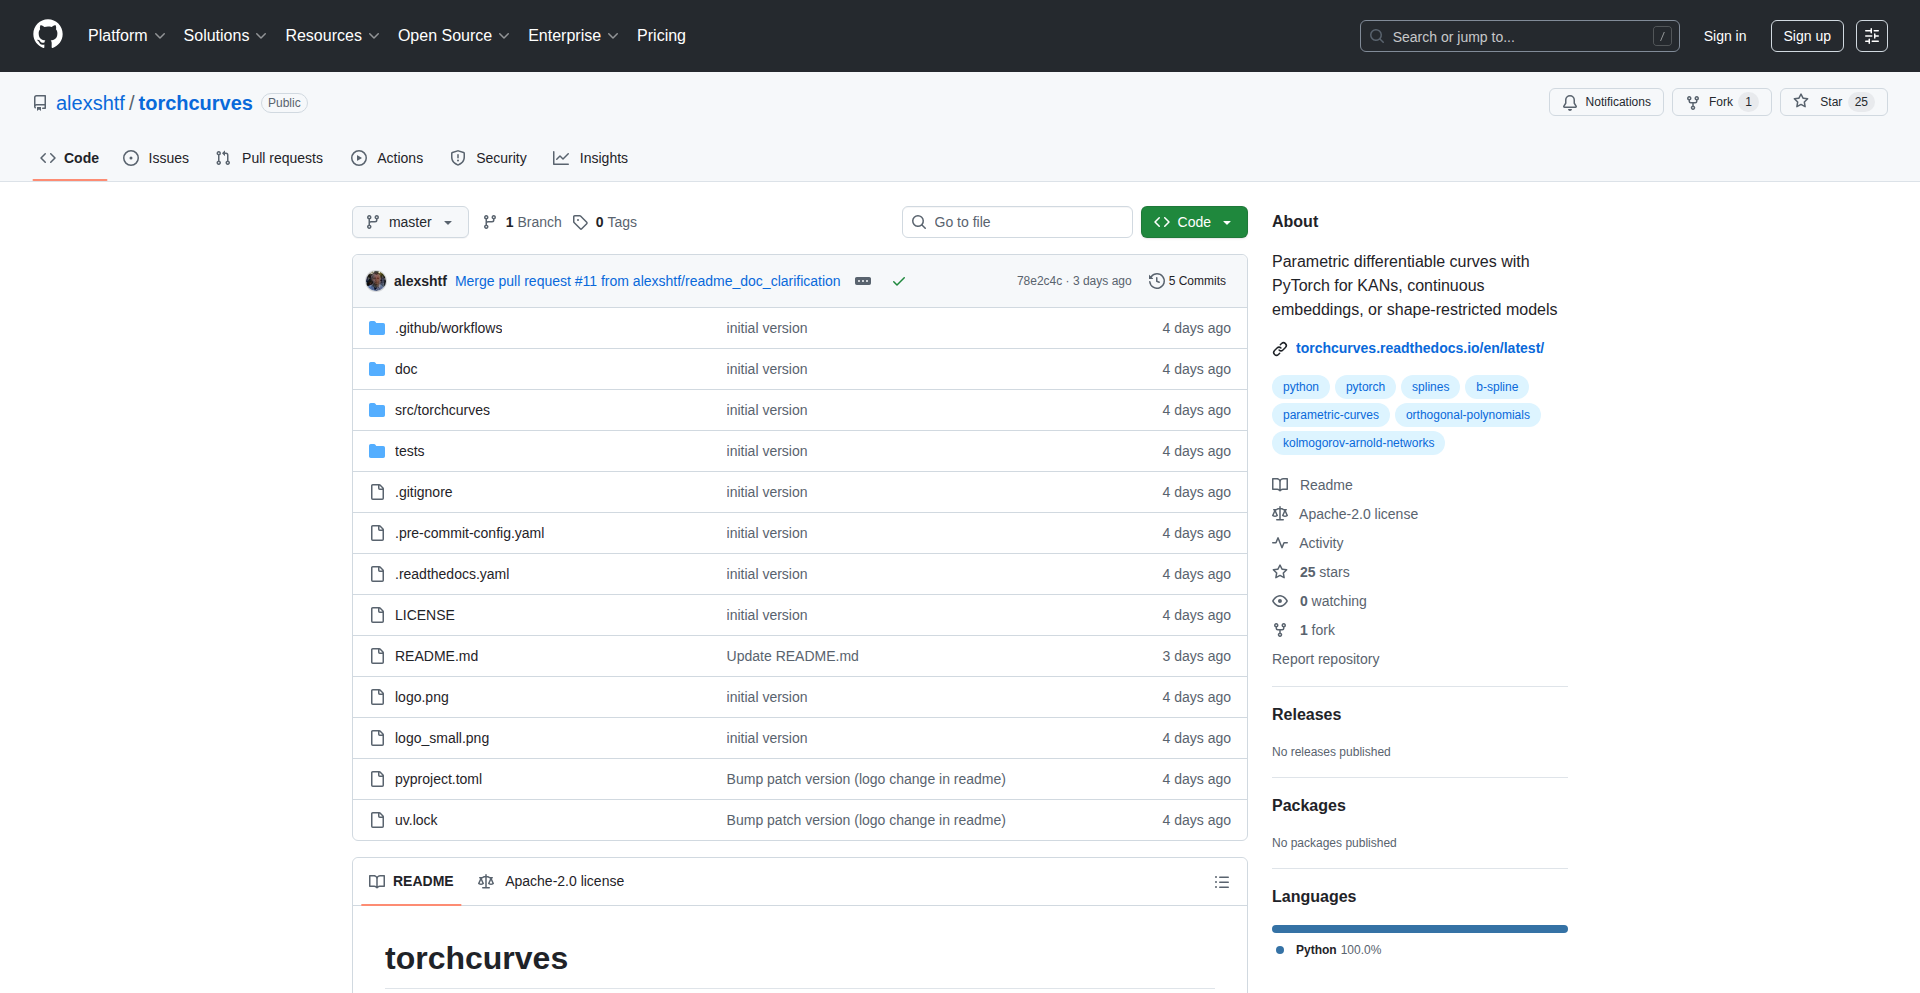Click the .github/workflows folder icon
This screenshot has width=1920, height=993.
[377, 328]
